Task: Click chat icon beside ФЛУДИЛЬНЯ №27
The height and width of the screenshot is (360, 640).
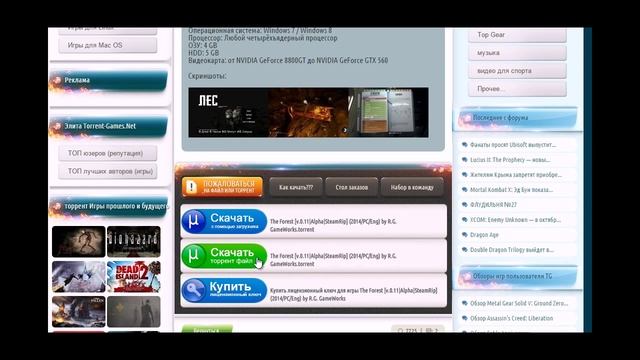Action: 464,205
